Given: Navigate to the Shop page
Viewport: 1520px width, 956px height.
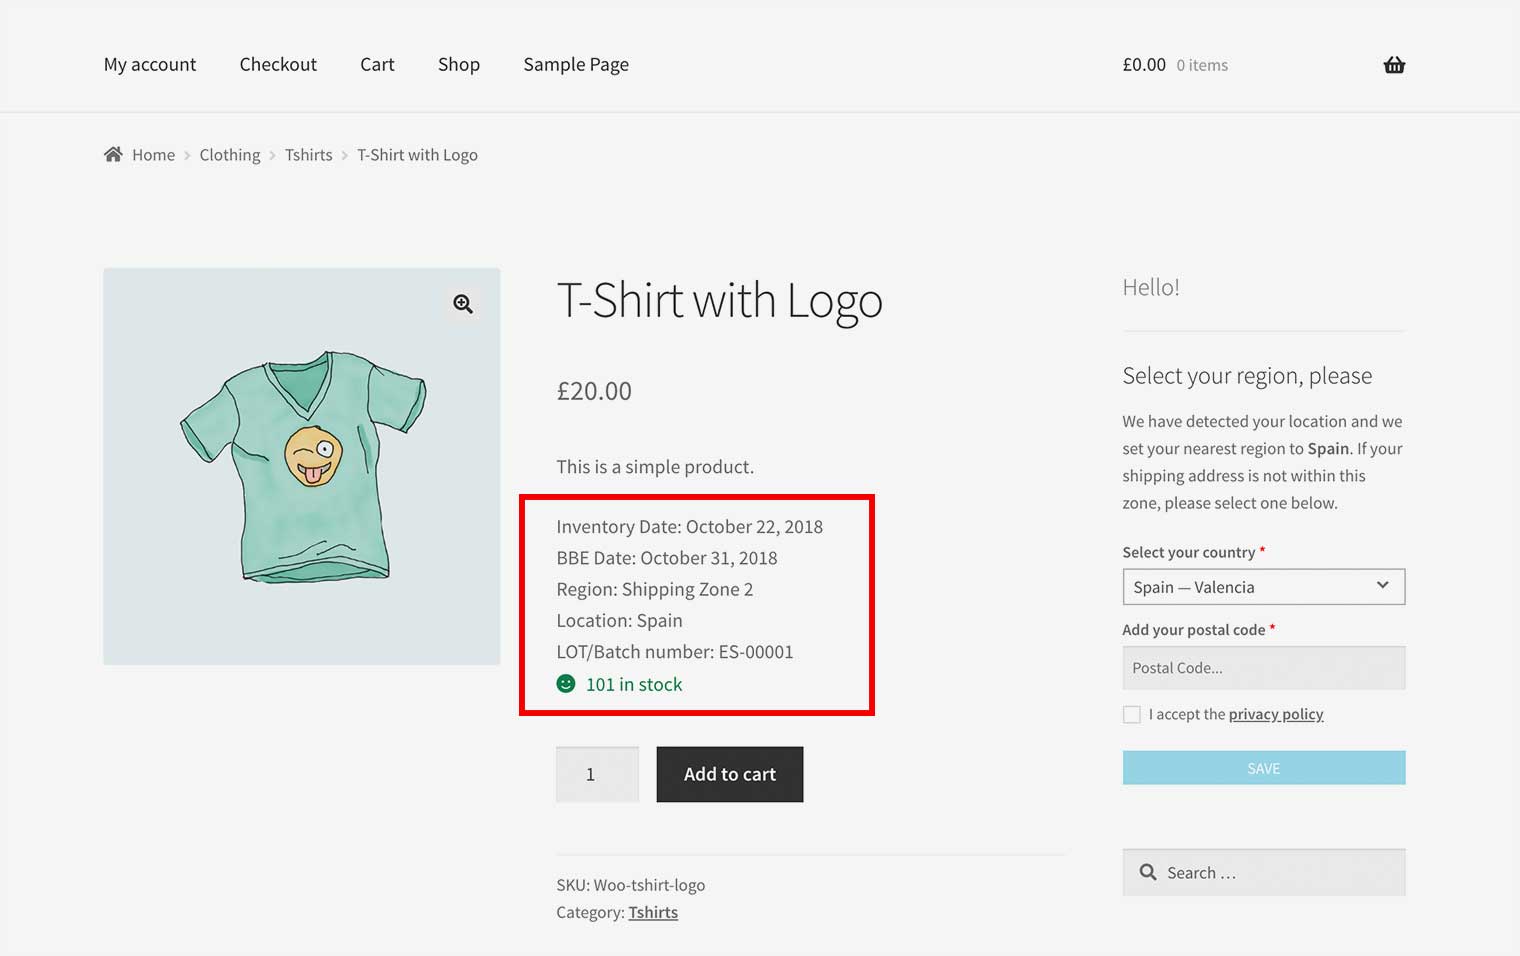Looking at the screenshot, I should [x=459, y=65].
